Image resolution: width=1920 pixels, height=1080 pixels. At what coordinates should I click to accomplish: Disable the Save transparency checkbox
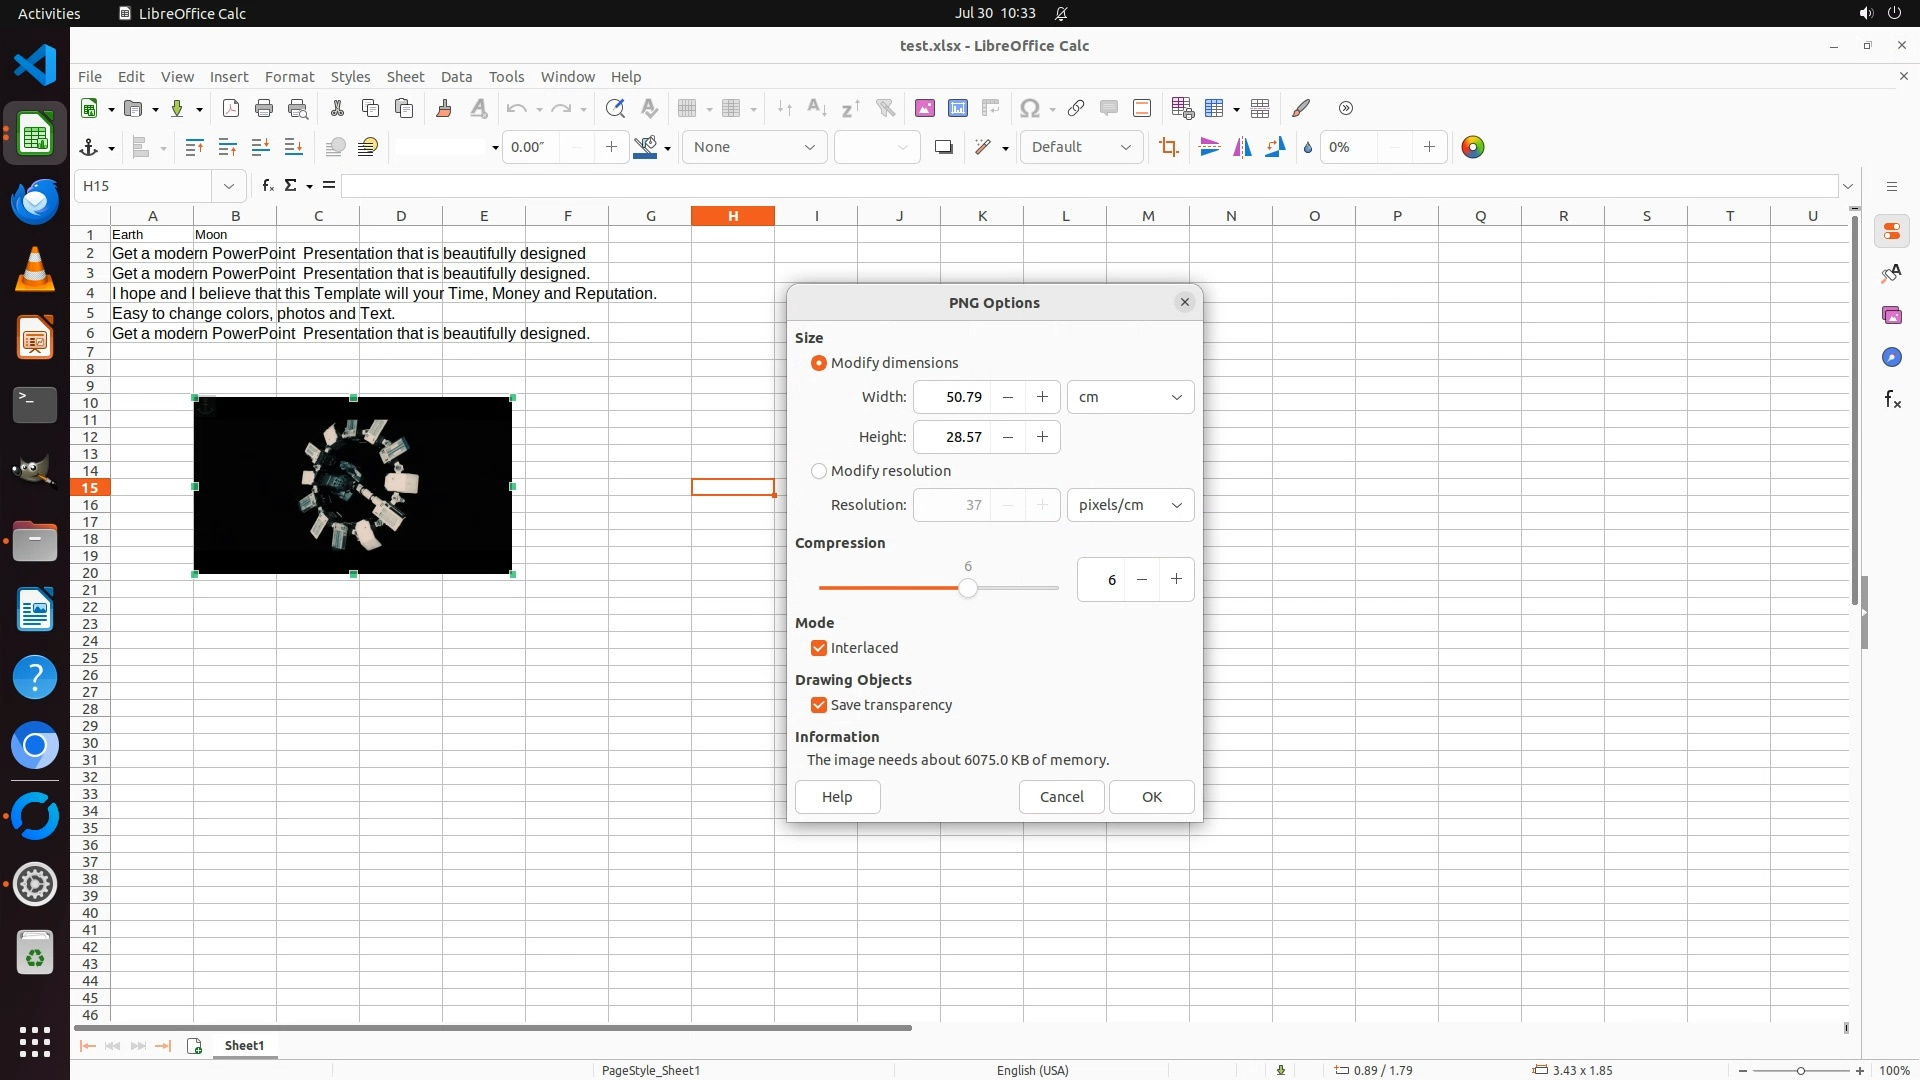click(x=819, y=705)
